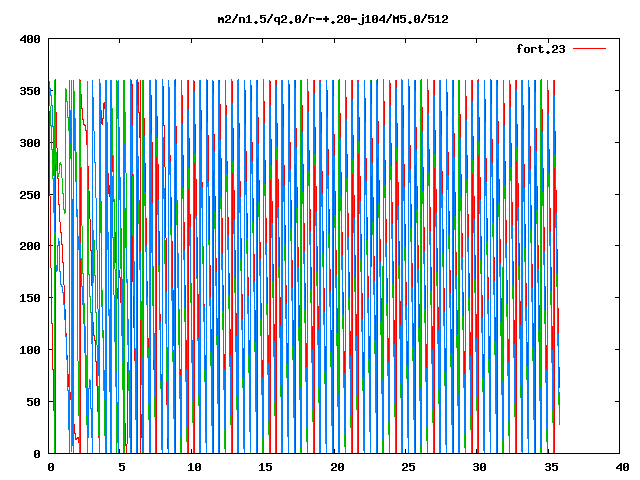Click y-axis label 300
This screenshot has height=480, width=640.
[x=30, y=143]
